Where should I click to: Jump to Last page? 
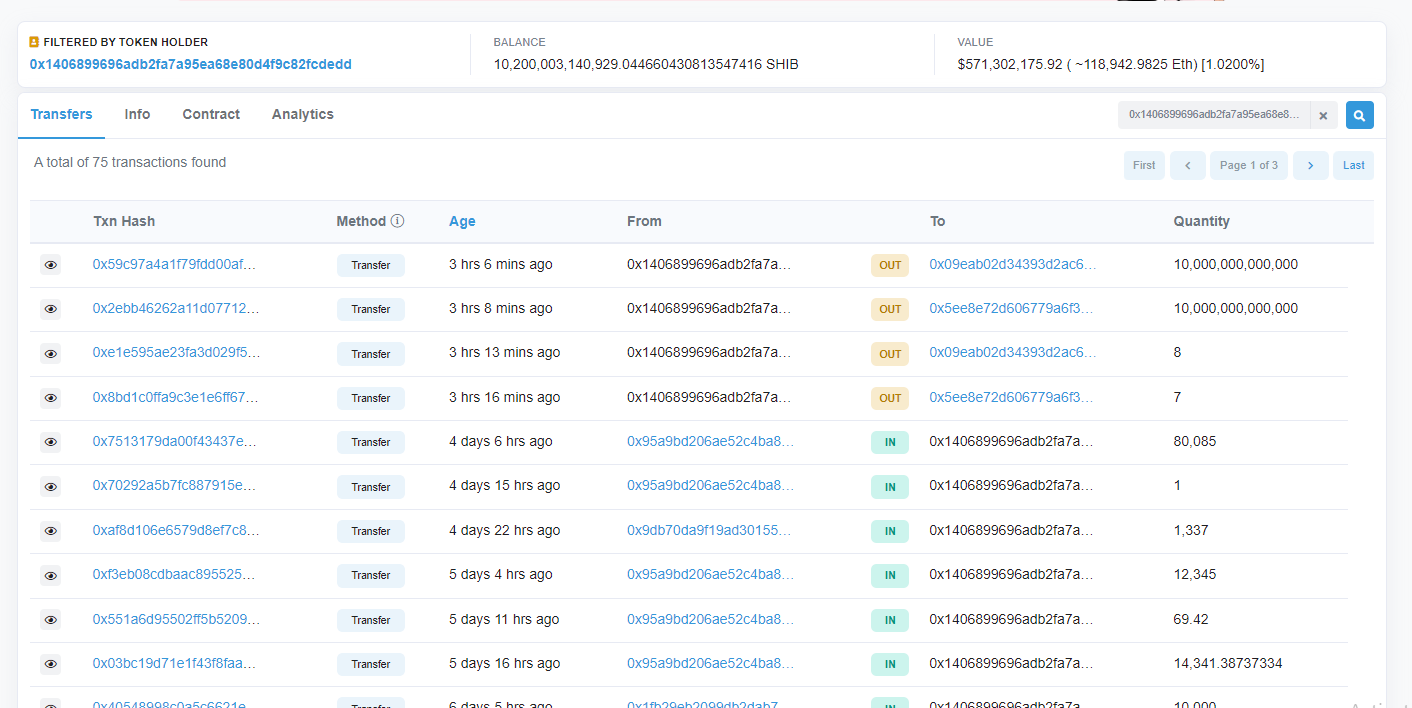point(1353,165)
